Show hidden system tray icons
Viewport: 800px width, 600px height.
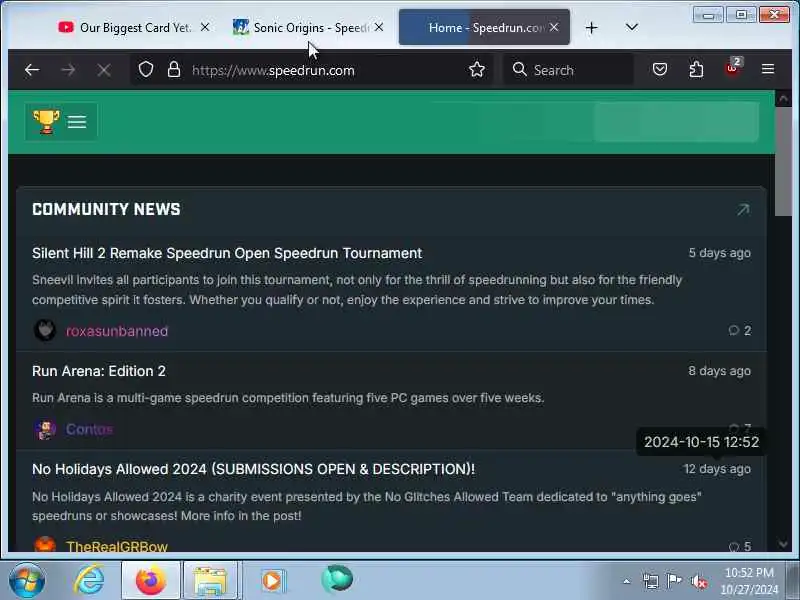click(x=627, y=581)
